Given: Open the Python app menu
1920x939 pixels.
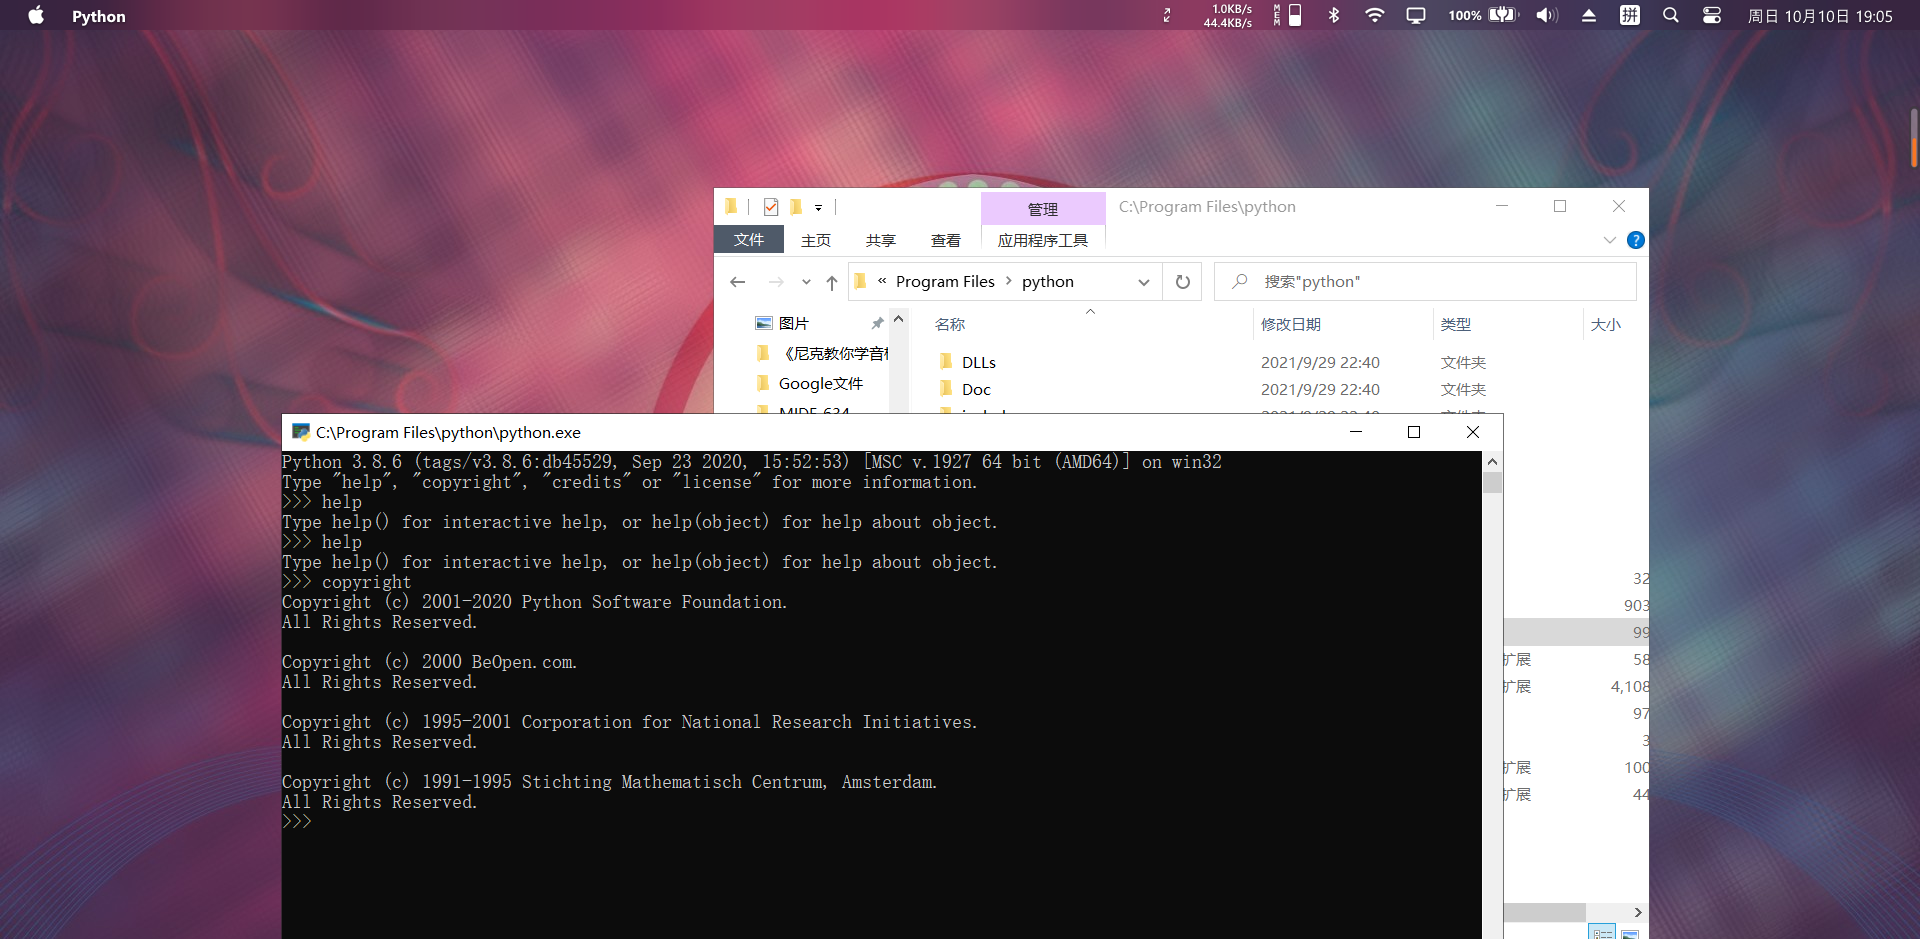Looking at the screenshot, I should 99,16.
